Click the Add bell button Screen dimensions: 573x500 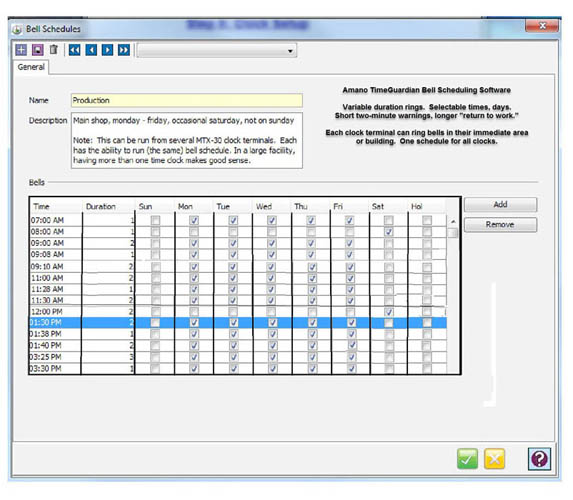coord(500,205)
